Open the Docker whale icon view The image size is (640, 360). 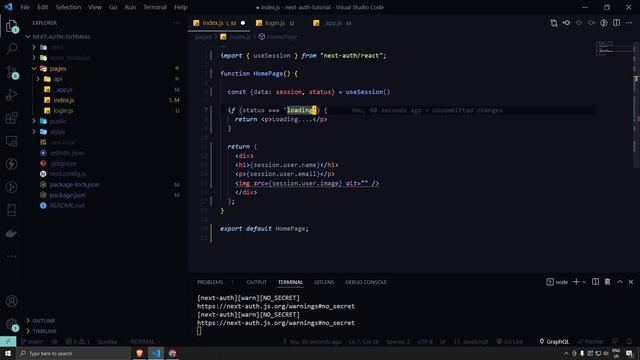12,233
